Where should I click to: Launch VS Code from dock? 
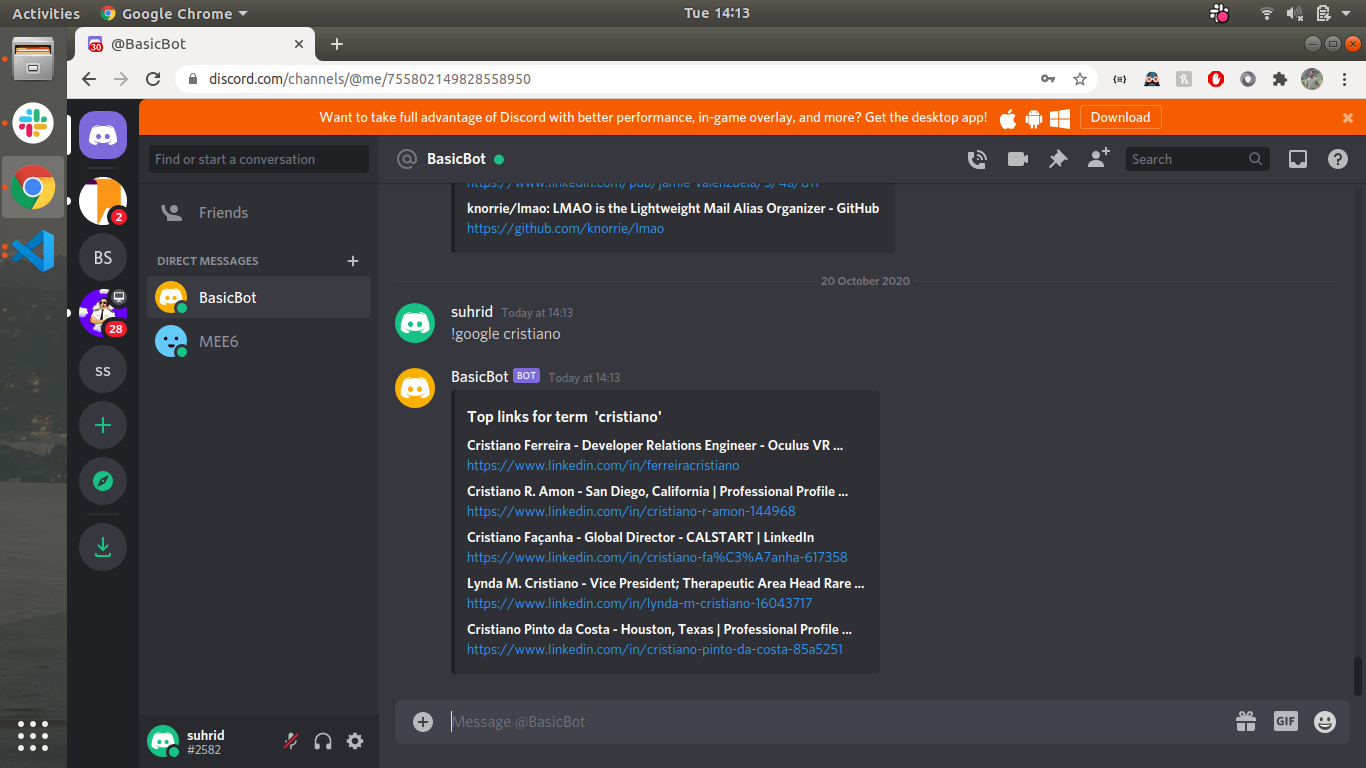point(33,250)
